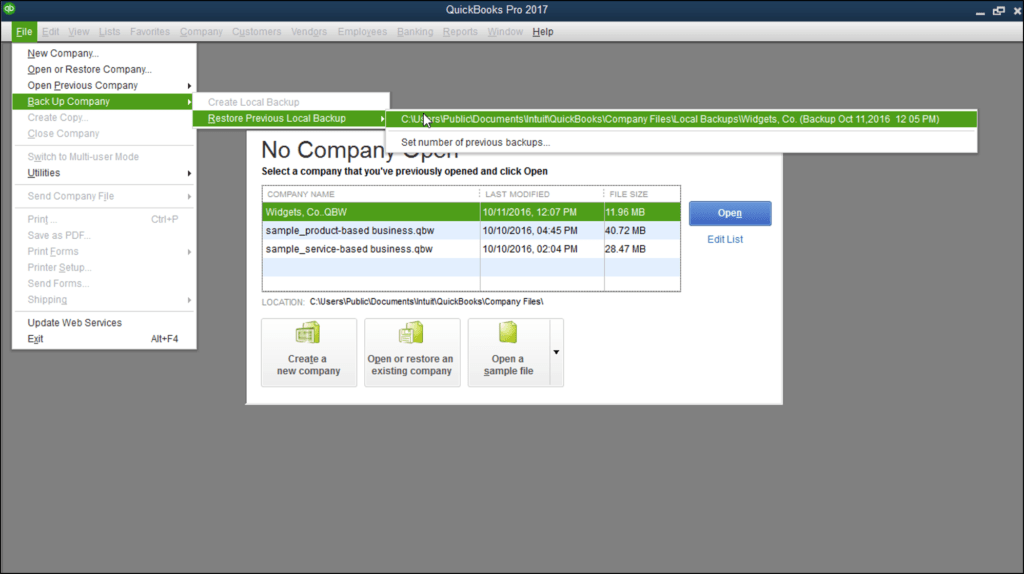Choose Set number of previous backups

pyautogui.click(x=681, y=142)
